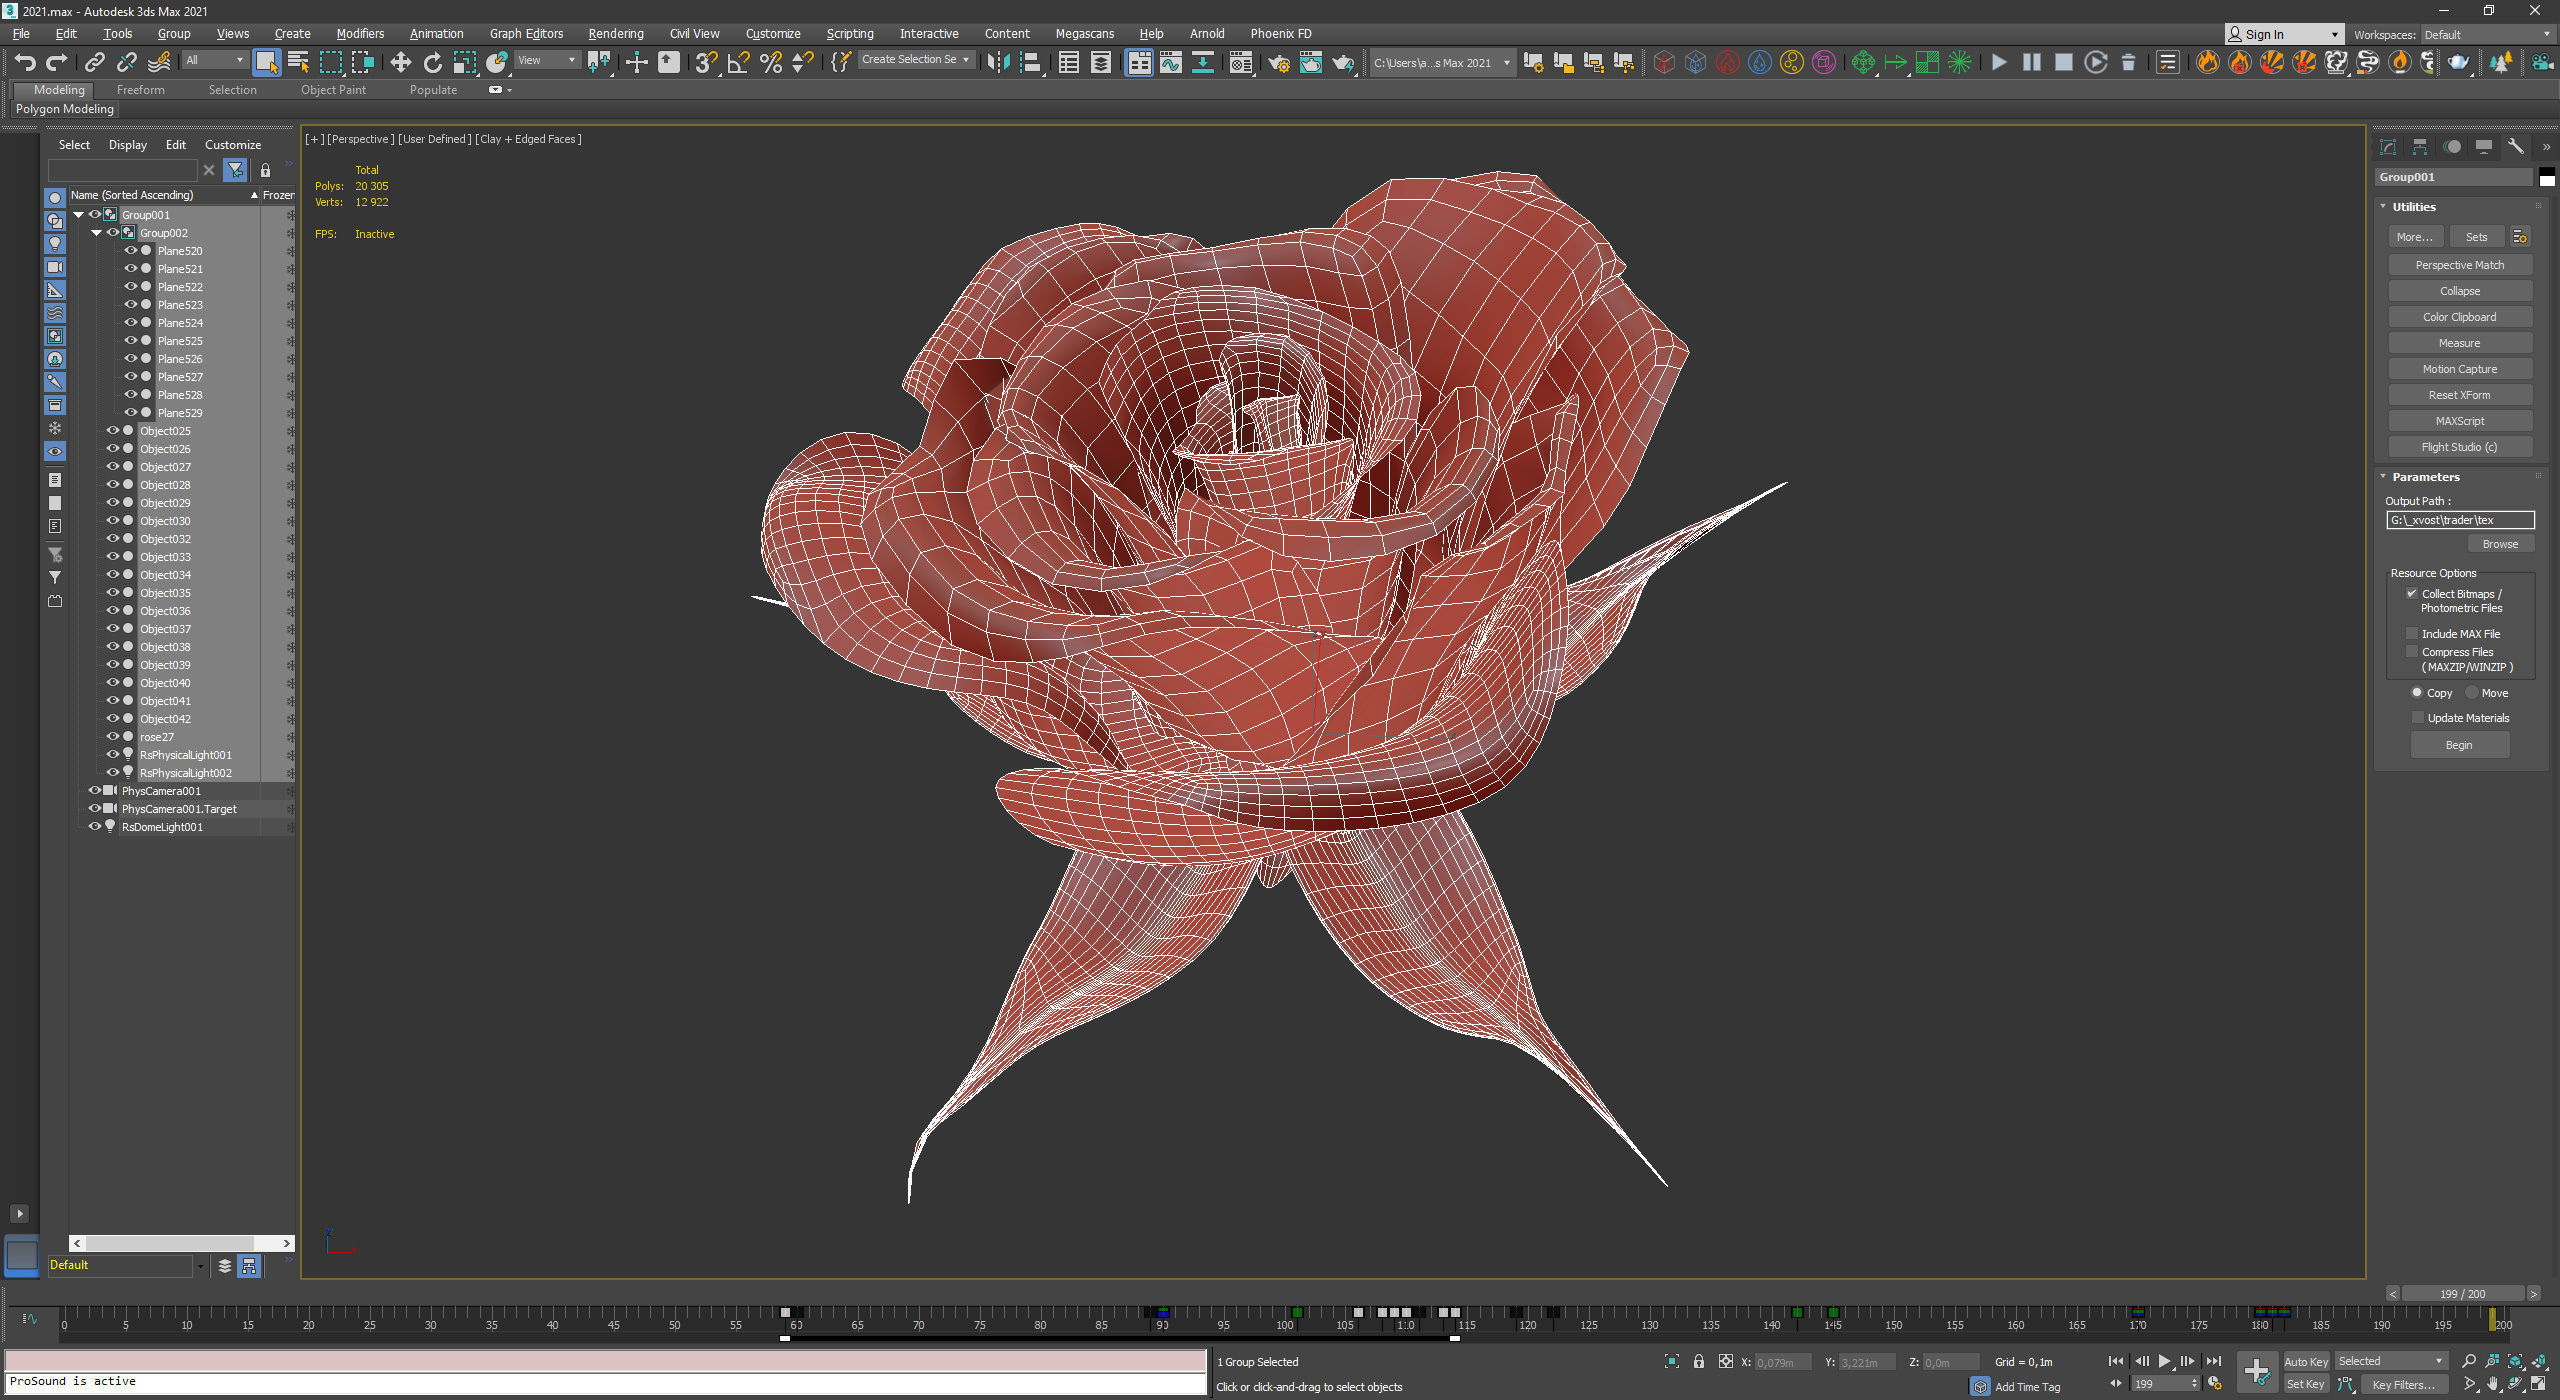Select the Move radio button
Screen dimensions: 2560x1400
2472,693
